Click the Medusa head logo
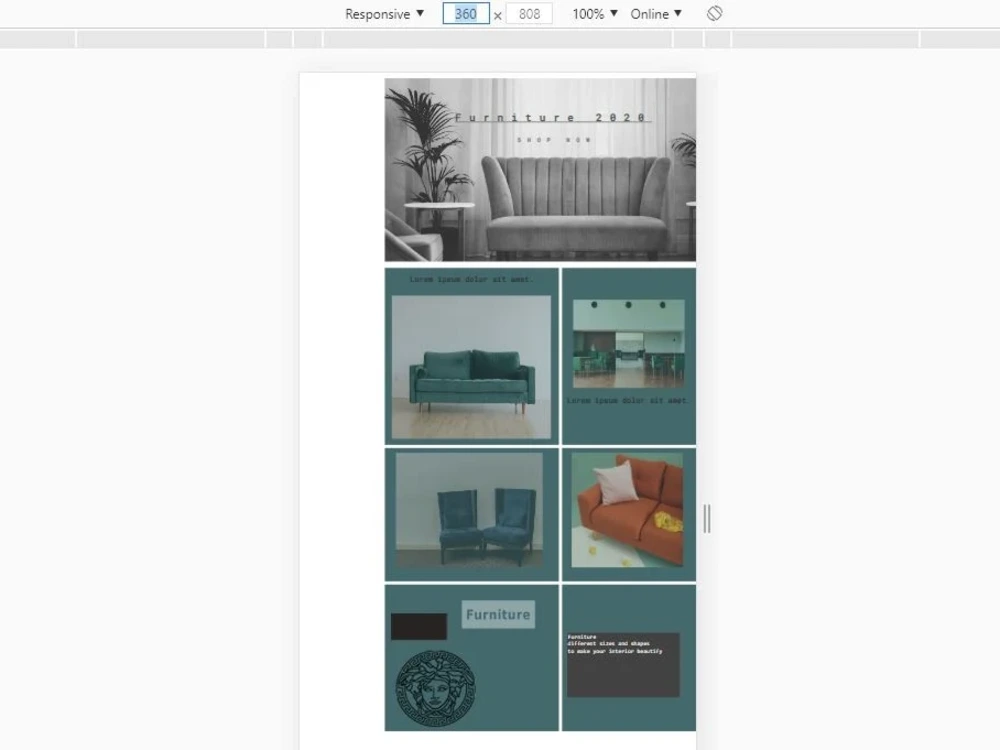This screenshot has width=1000, height=750. [436, 688]
